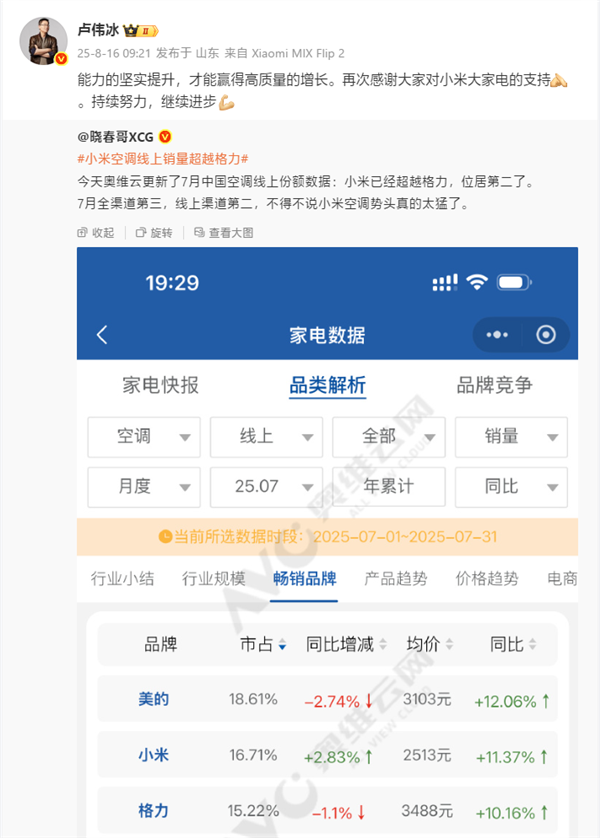Switch to the 品牌竞争 tab
This screenshot has height=838, width=600.
(494, 385)
